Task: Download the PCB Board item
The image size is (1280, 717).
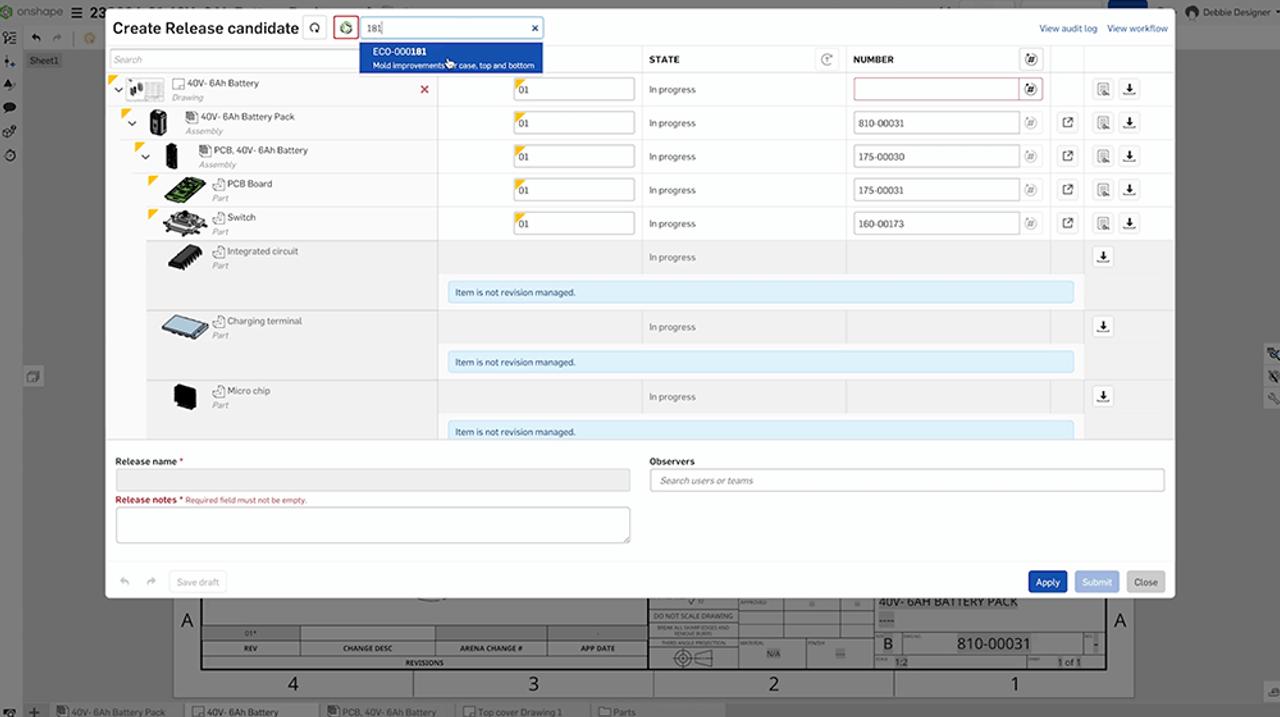Action: click(x=1129, y=189)
